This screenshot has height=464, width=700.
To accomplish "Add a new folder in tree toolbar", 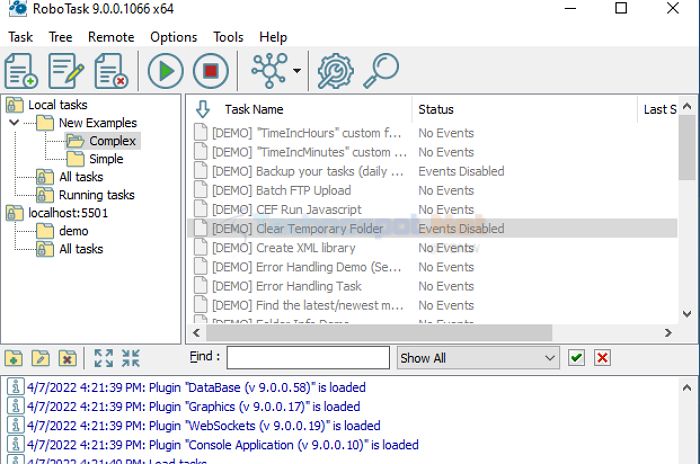I will point(13,358).
